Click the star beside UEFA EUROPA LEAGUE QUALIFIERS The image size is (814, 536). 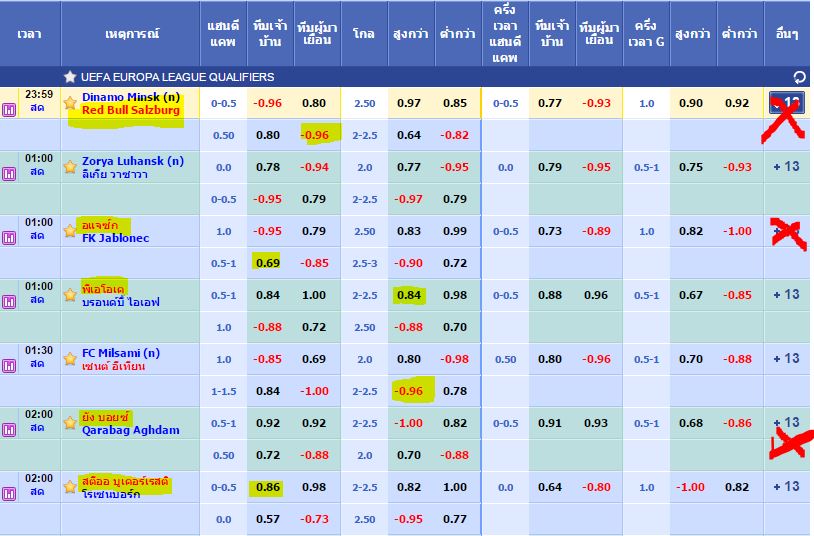[70, 77]
